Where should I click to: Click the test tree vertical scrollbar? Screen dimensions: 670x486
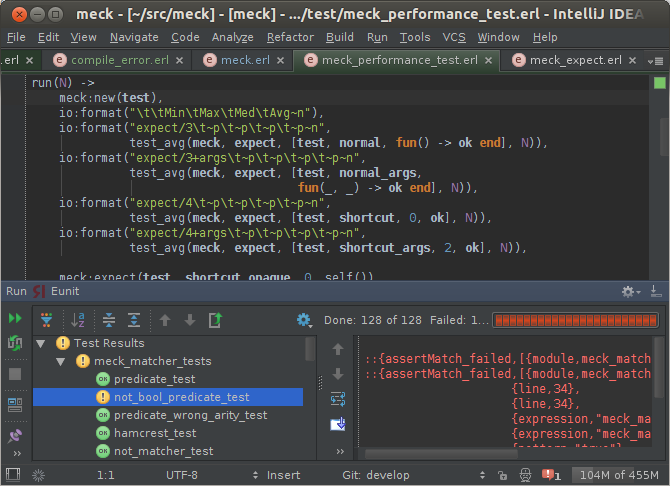click(x=311, y=350)
